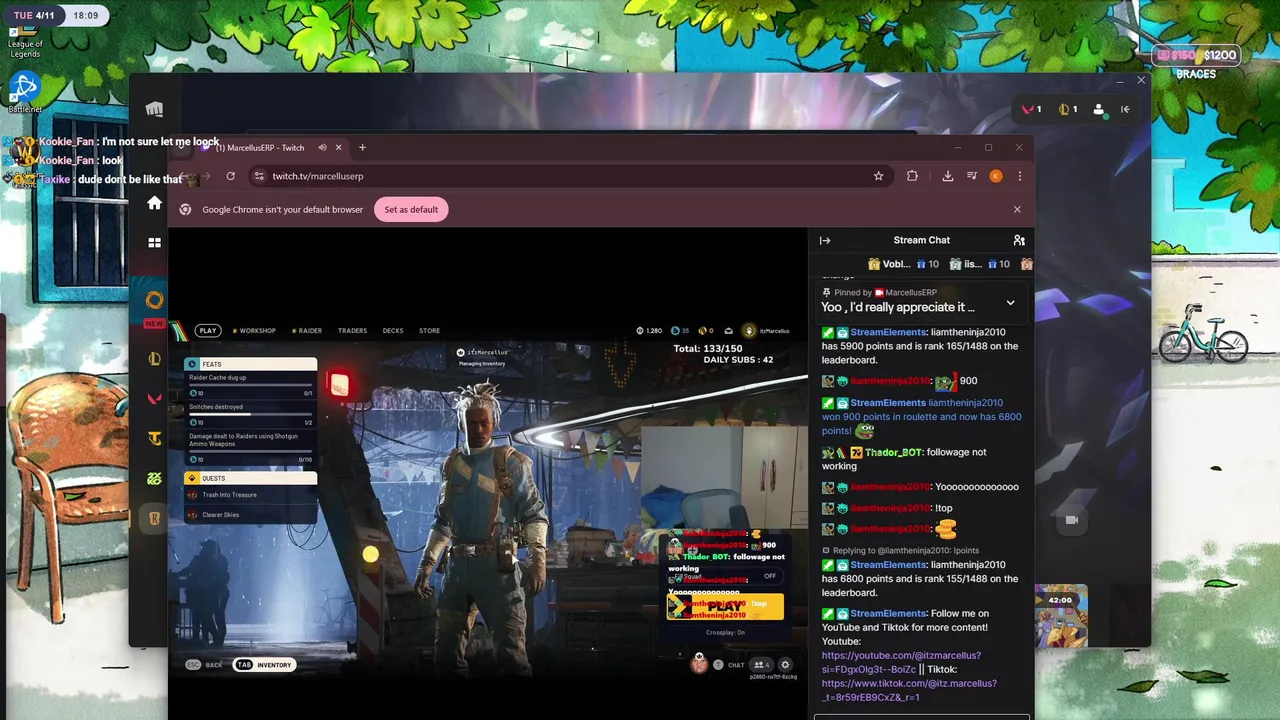Open the Riot client grid library icon
The width and height of the screenshot is (1280, 720).
[154, 243]
